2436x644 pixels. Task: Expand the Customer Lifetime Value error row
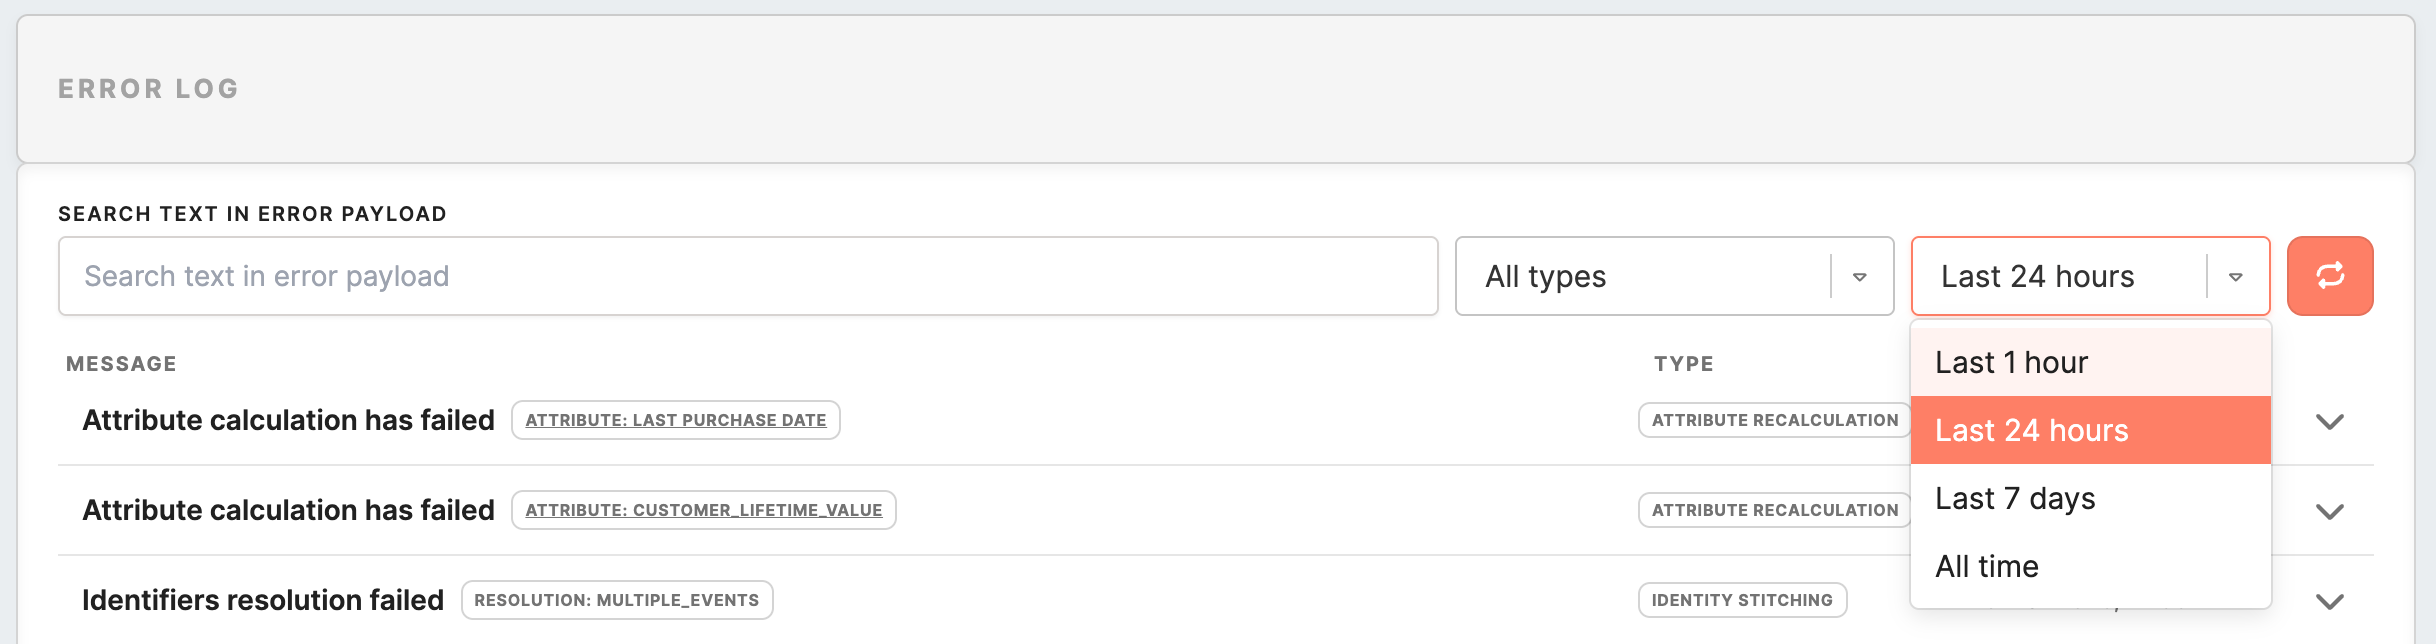(x=2329, y=511)
